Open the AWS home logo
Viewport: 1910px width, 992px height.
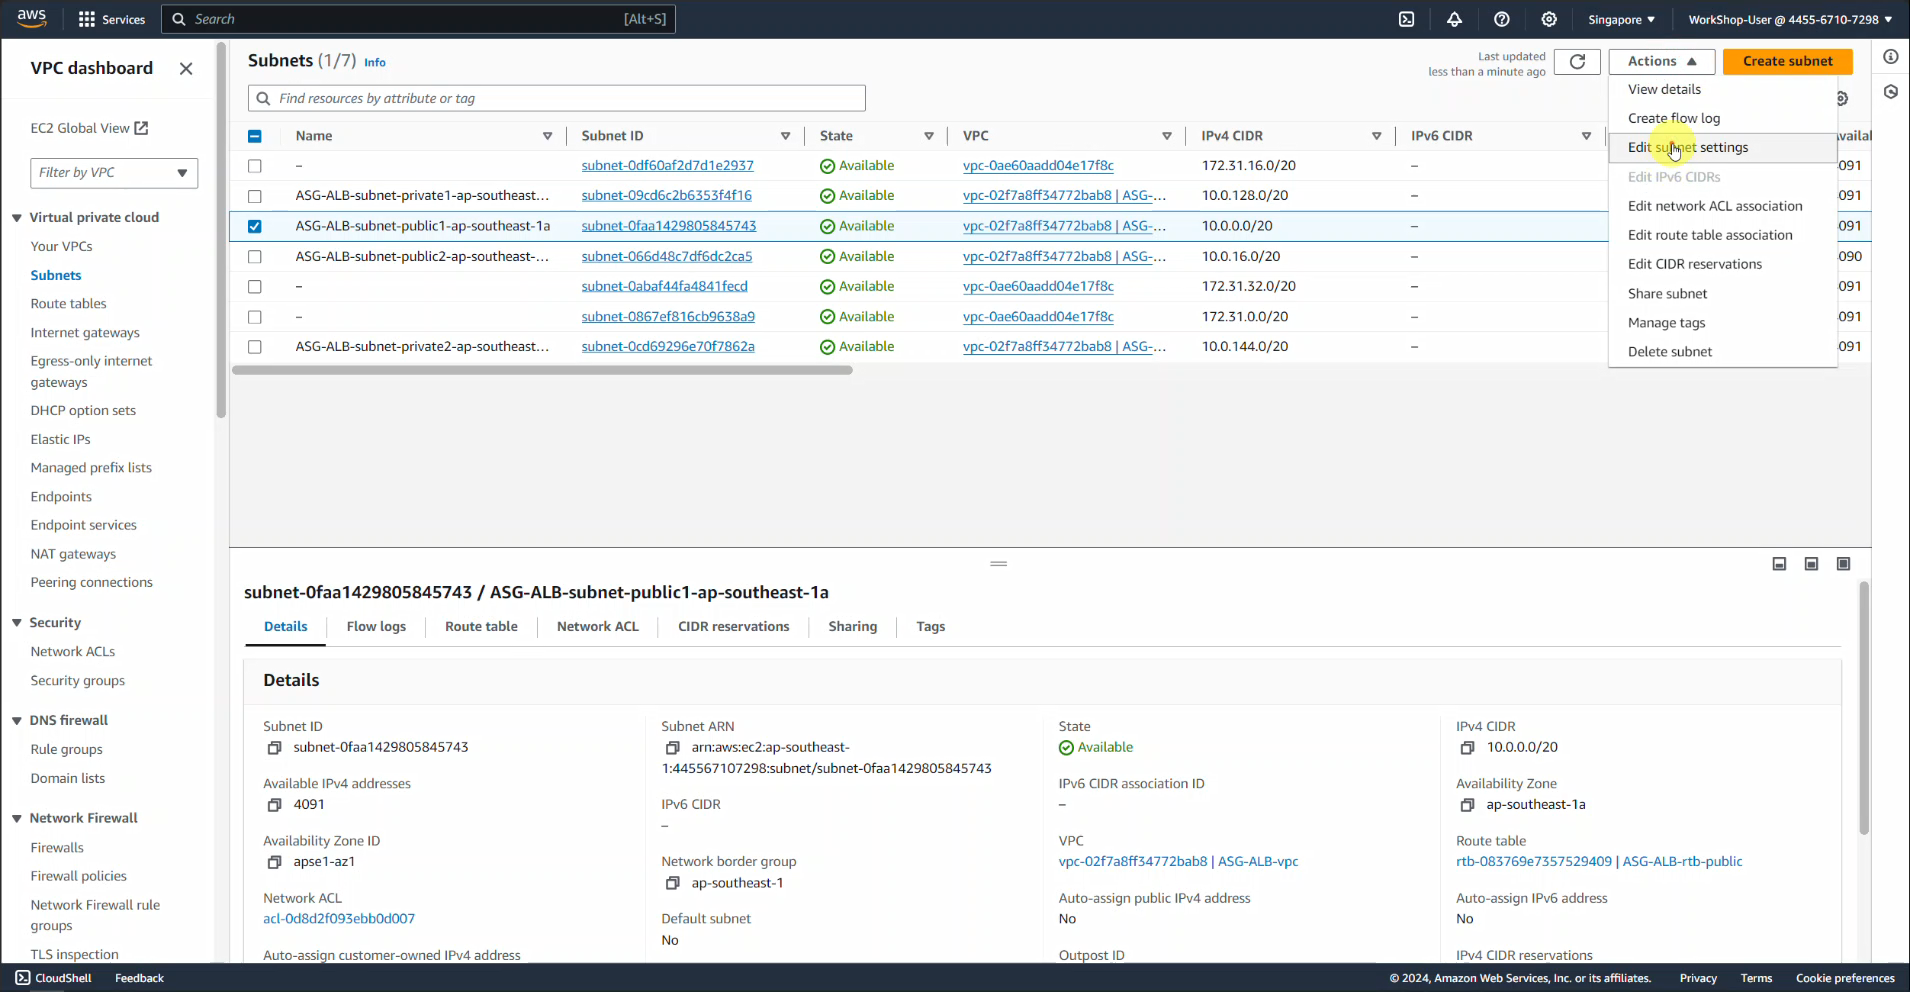[x=31, y=18]
